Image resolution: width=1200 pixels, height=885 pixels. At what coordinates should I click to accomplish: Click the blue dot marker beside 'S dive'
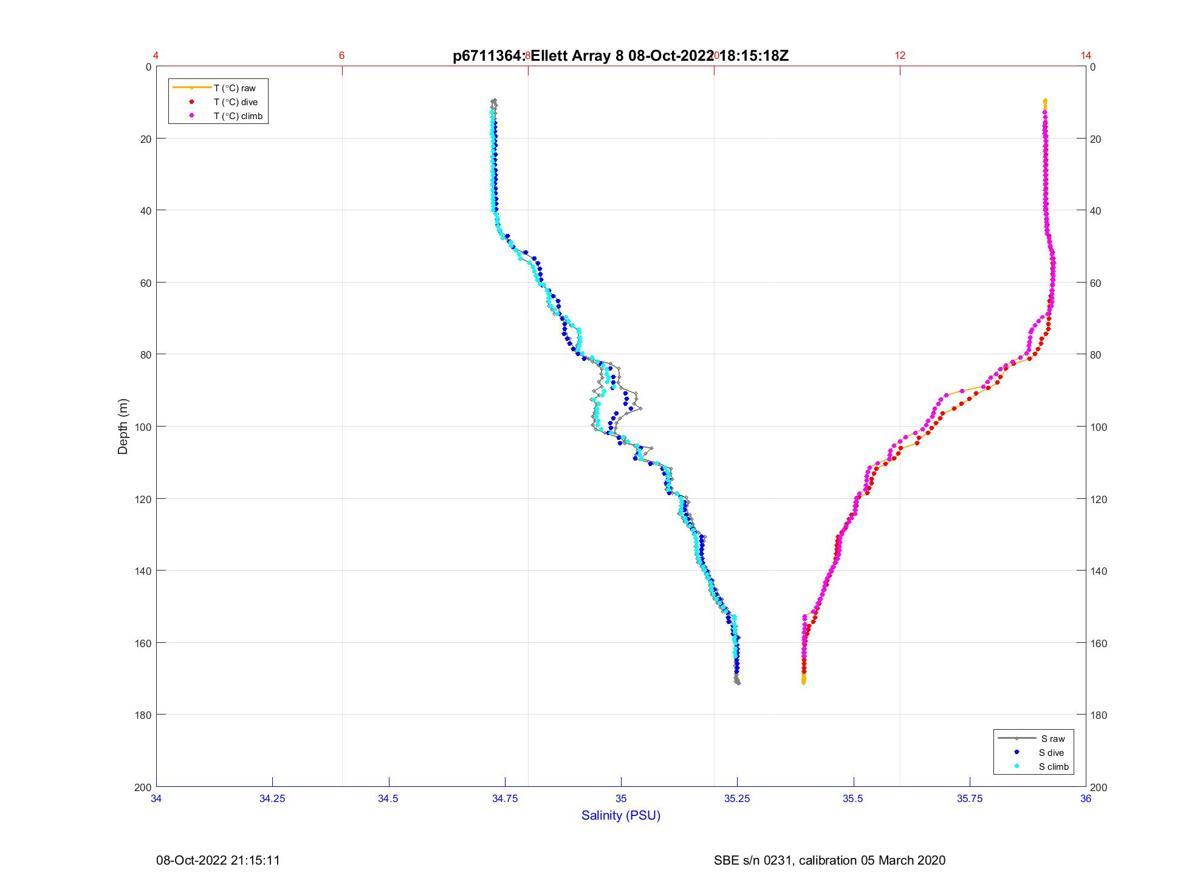pos(1016,752)
